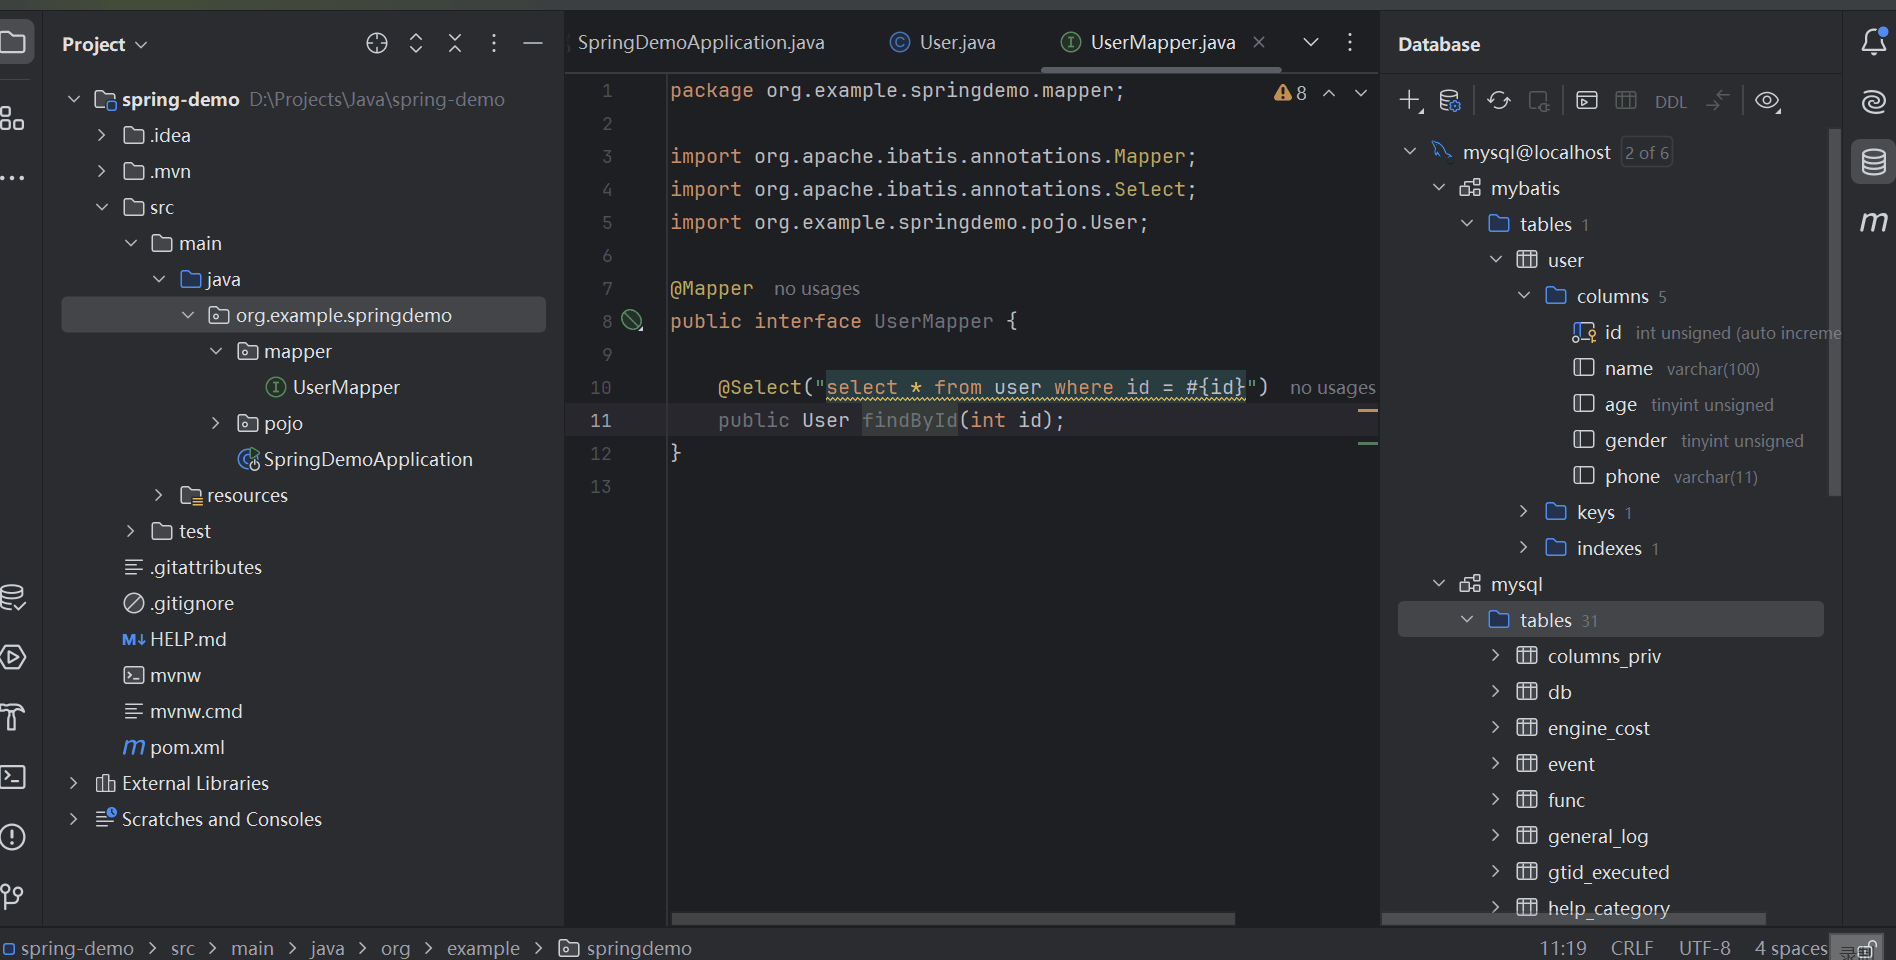Expand the engine_cost table
Screen dimensions: 1896x960
[x=1495, y=727]
